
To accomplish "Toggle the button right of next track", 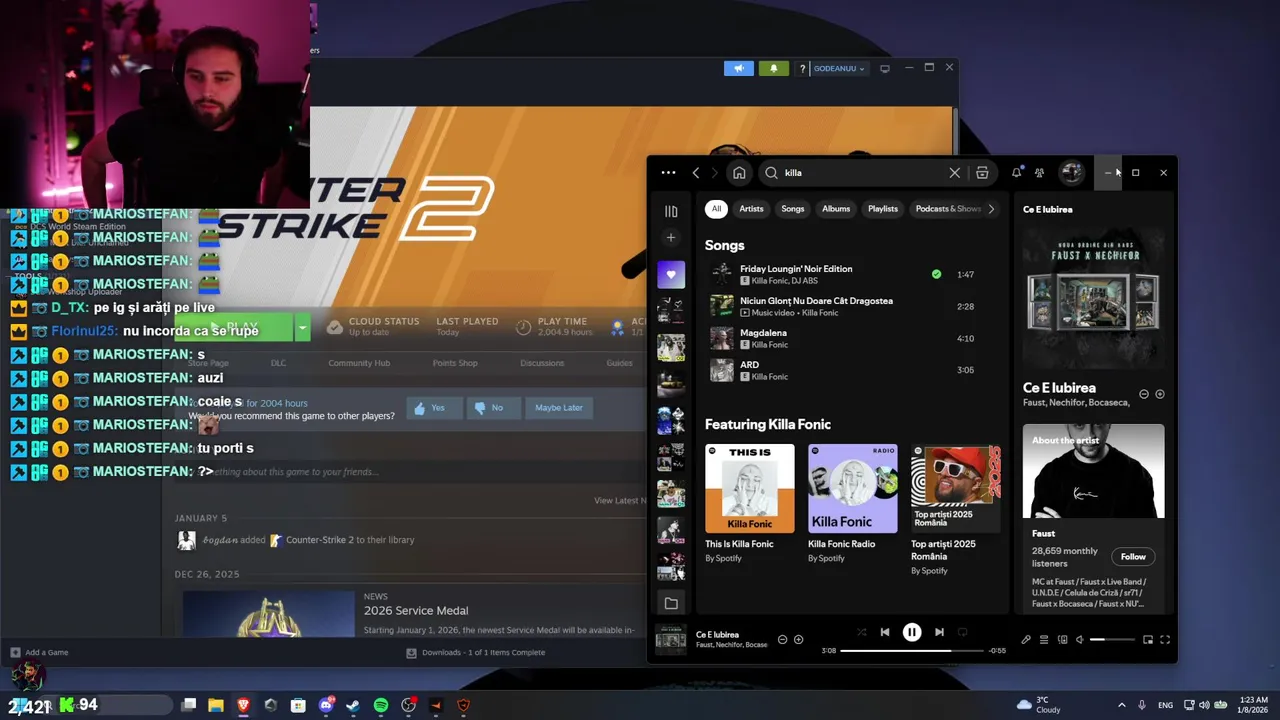I will (963, 632).
